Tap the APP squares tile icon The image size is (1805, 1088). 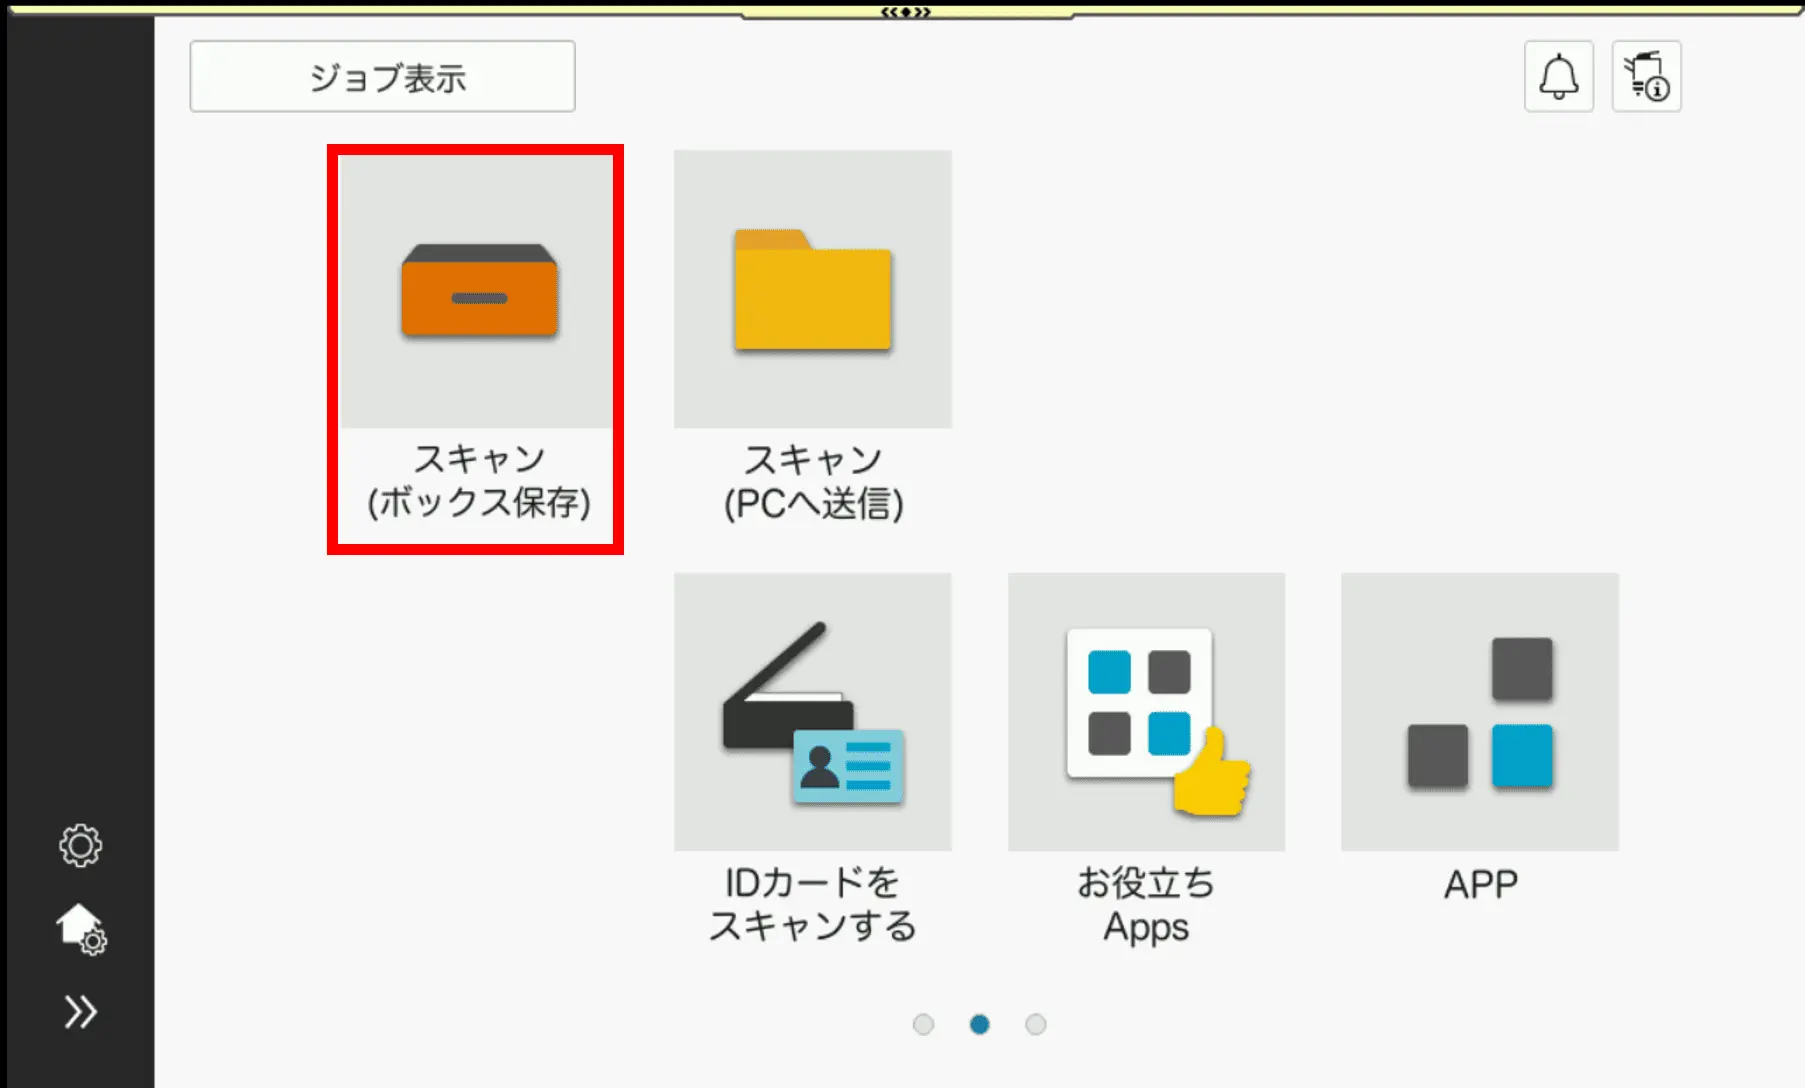point(1479,711)
